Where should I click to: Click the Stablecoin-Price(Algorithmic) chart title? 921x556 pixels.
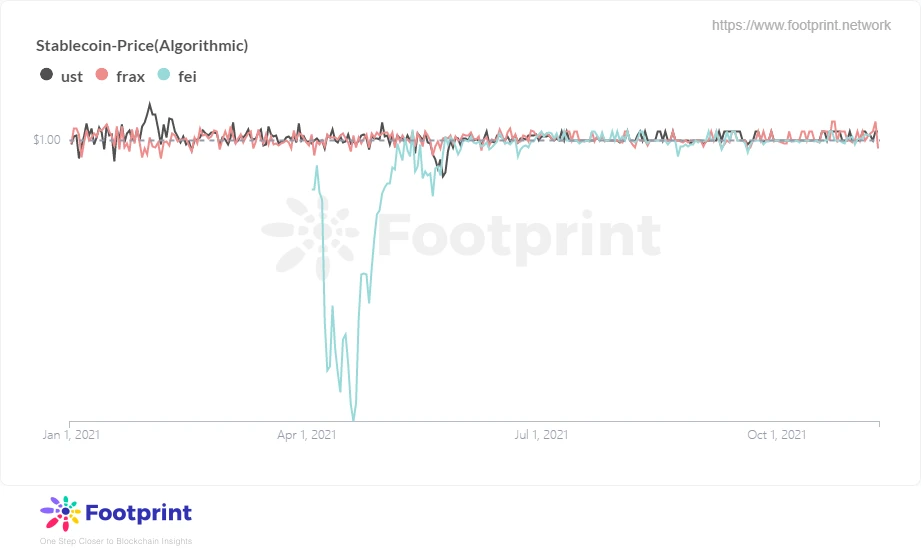(142, 46)
